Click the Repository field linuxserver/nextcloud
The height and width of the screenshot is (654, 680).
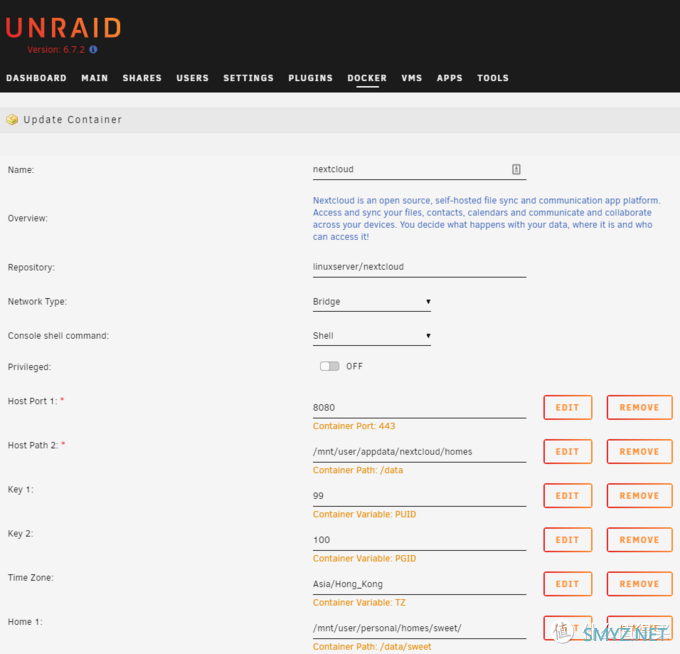pyautogui.click(x=419, y=267)
